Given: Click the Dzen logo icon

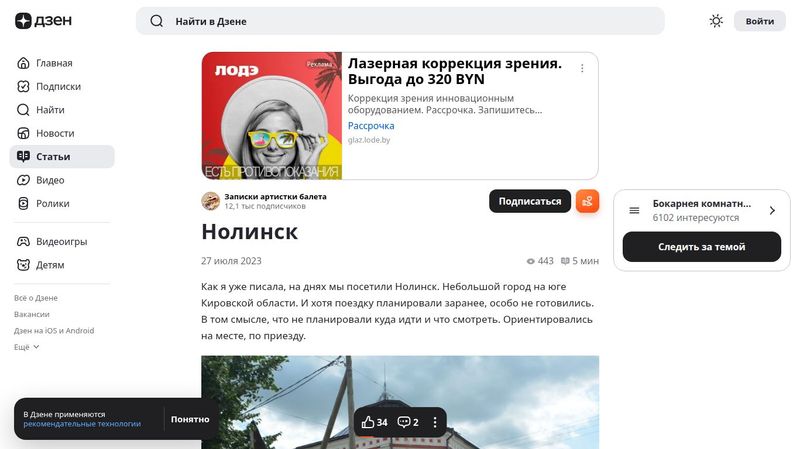Looking at the screenshot, I should 23,21.
